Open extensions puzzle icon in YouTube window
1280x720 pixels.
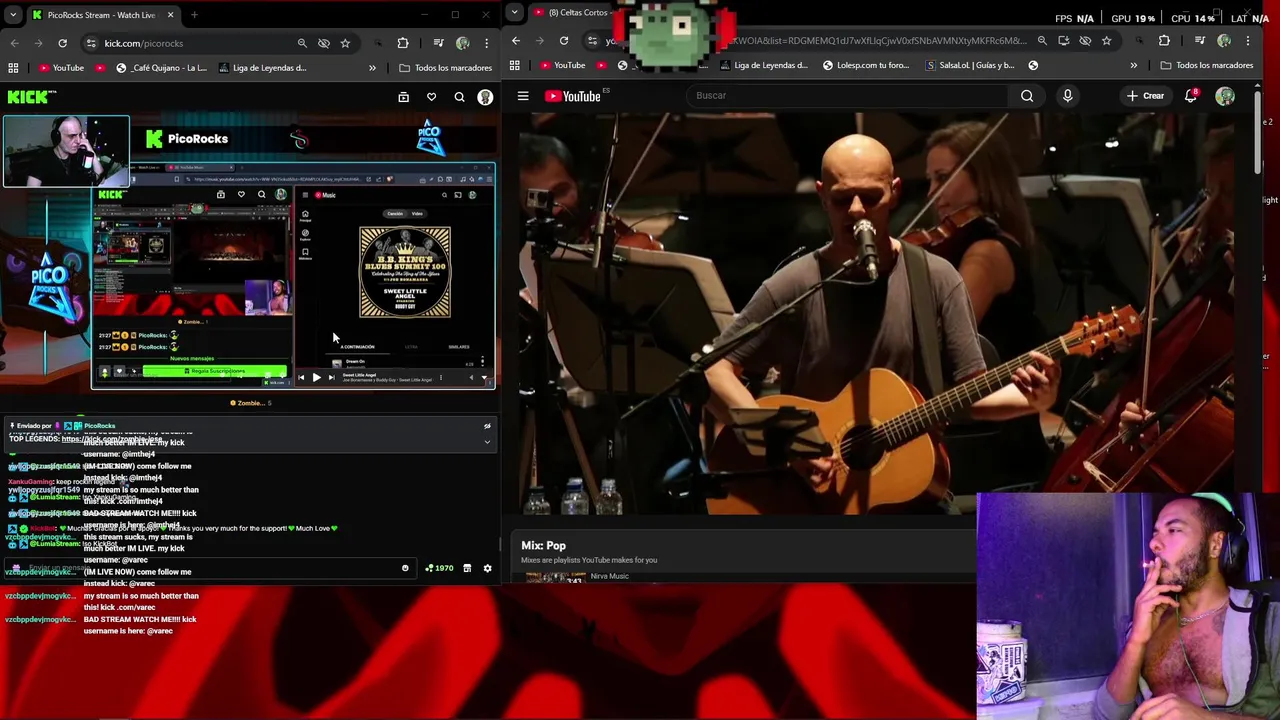(x=1164, y=41)
